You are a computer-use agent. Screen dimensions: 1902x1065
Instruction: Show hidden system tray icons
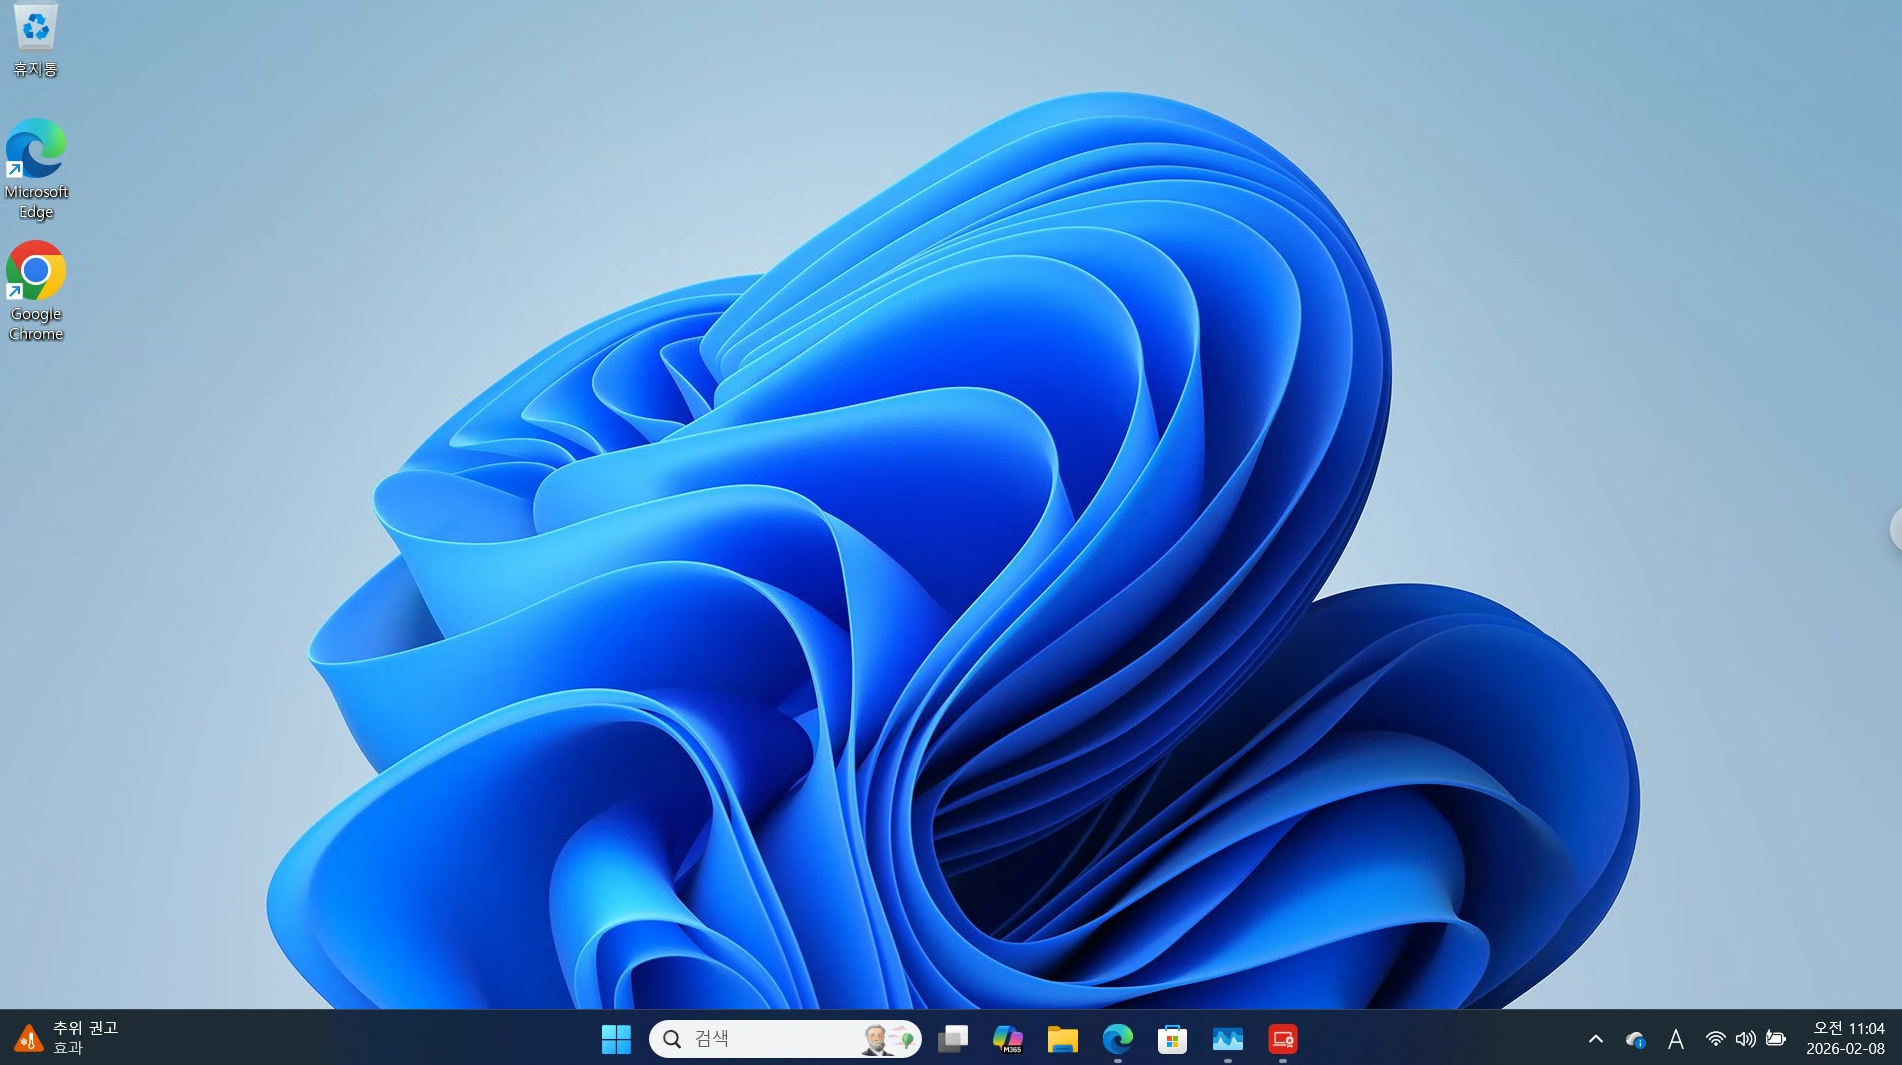tap(1596, 1039)
